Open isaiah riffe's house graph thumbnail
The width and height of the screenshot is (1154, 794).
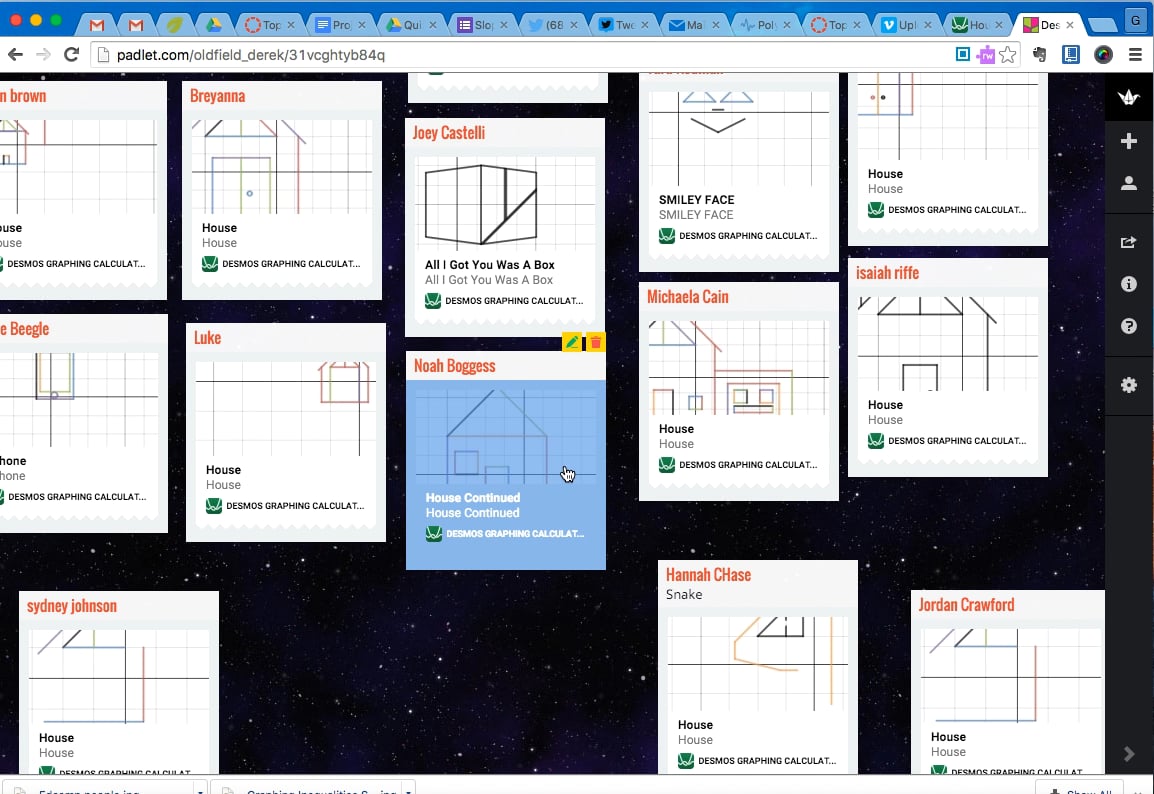[x=948, y=344]
